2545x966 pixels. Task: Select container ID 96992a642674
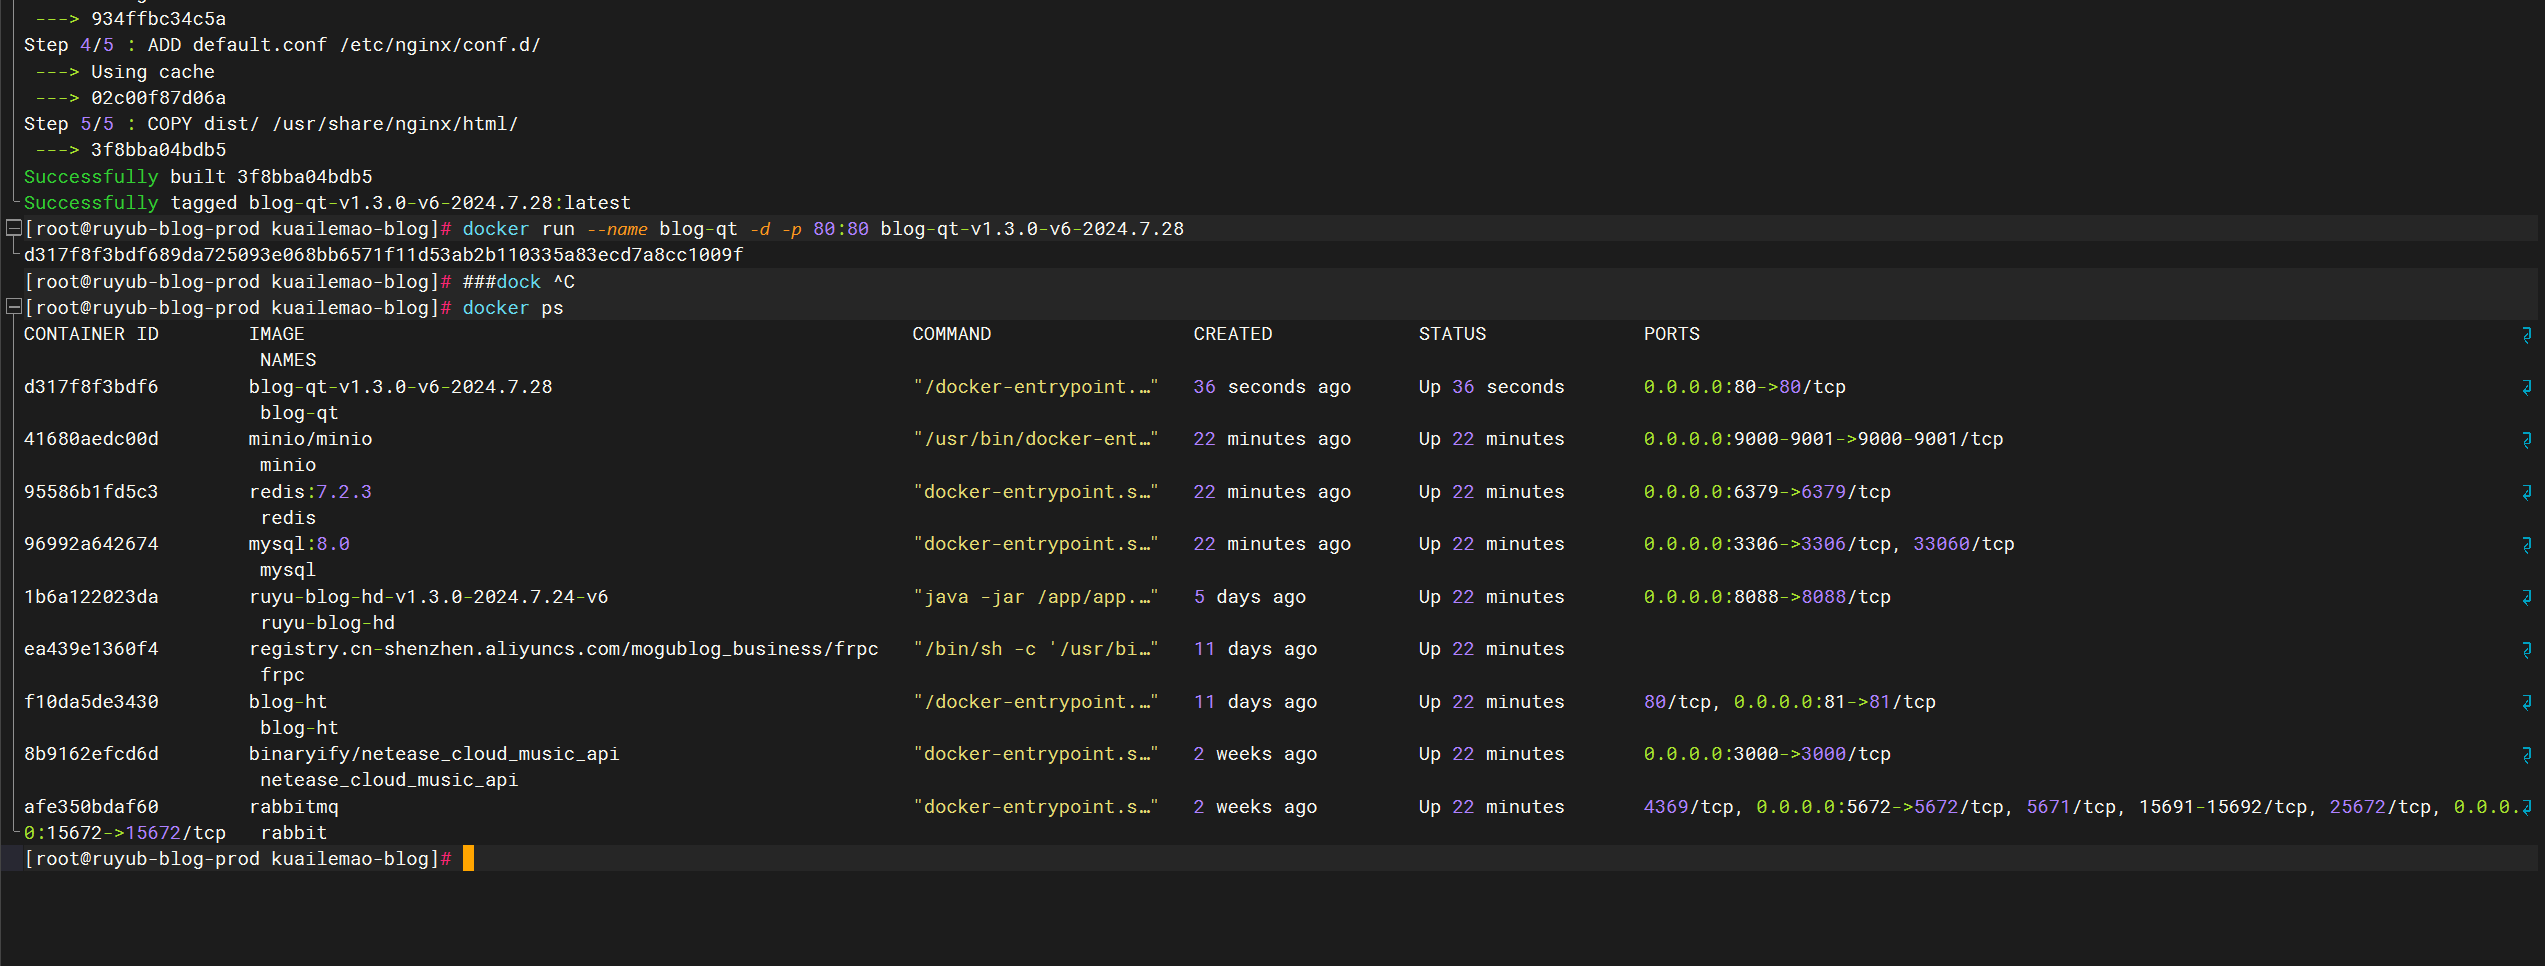(x=91, y=544)
